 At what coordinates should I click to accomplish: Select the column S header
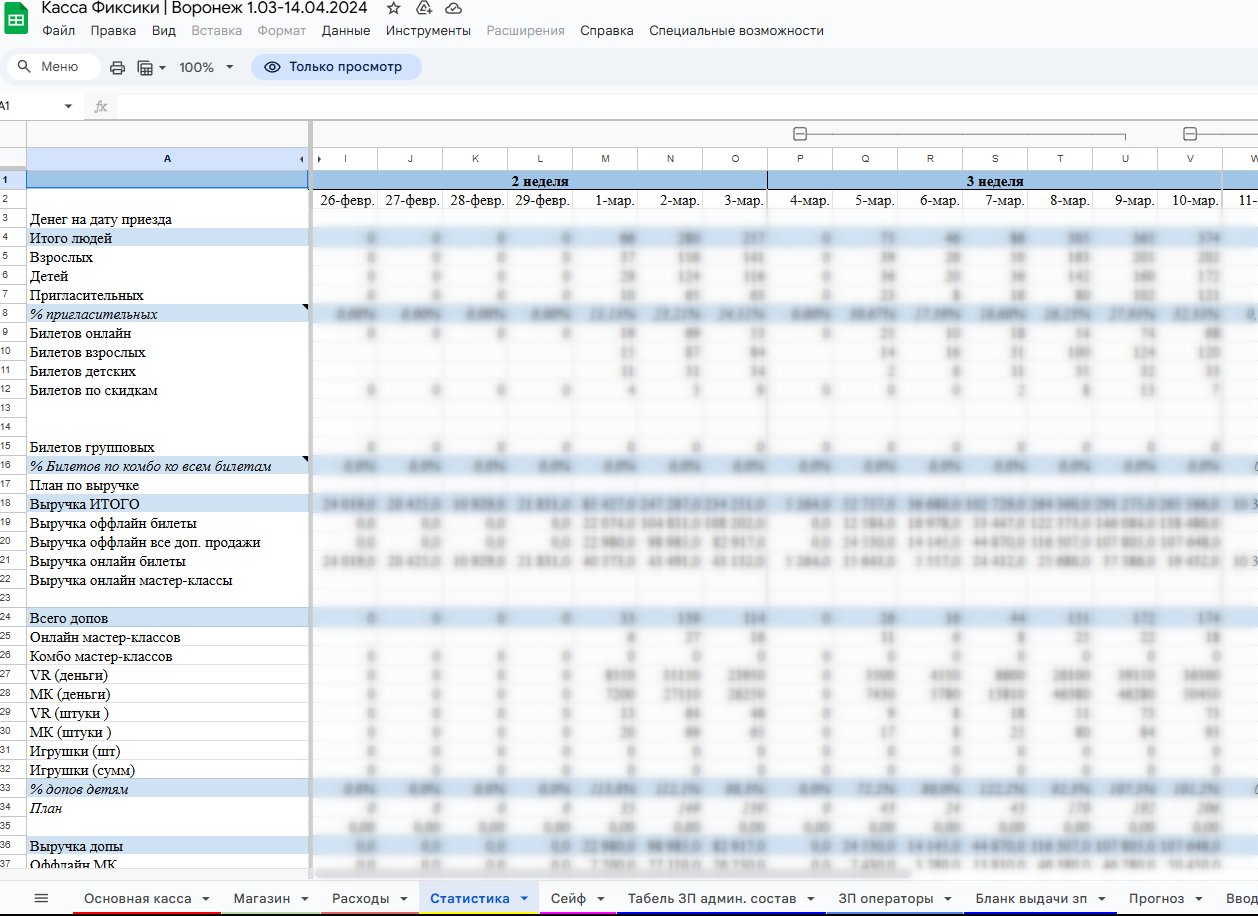pos(995,159)
